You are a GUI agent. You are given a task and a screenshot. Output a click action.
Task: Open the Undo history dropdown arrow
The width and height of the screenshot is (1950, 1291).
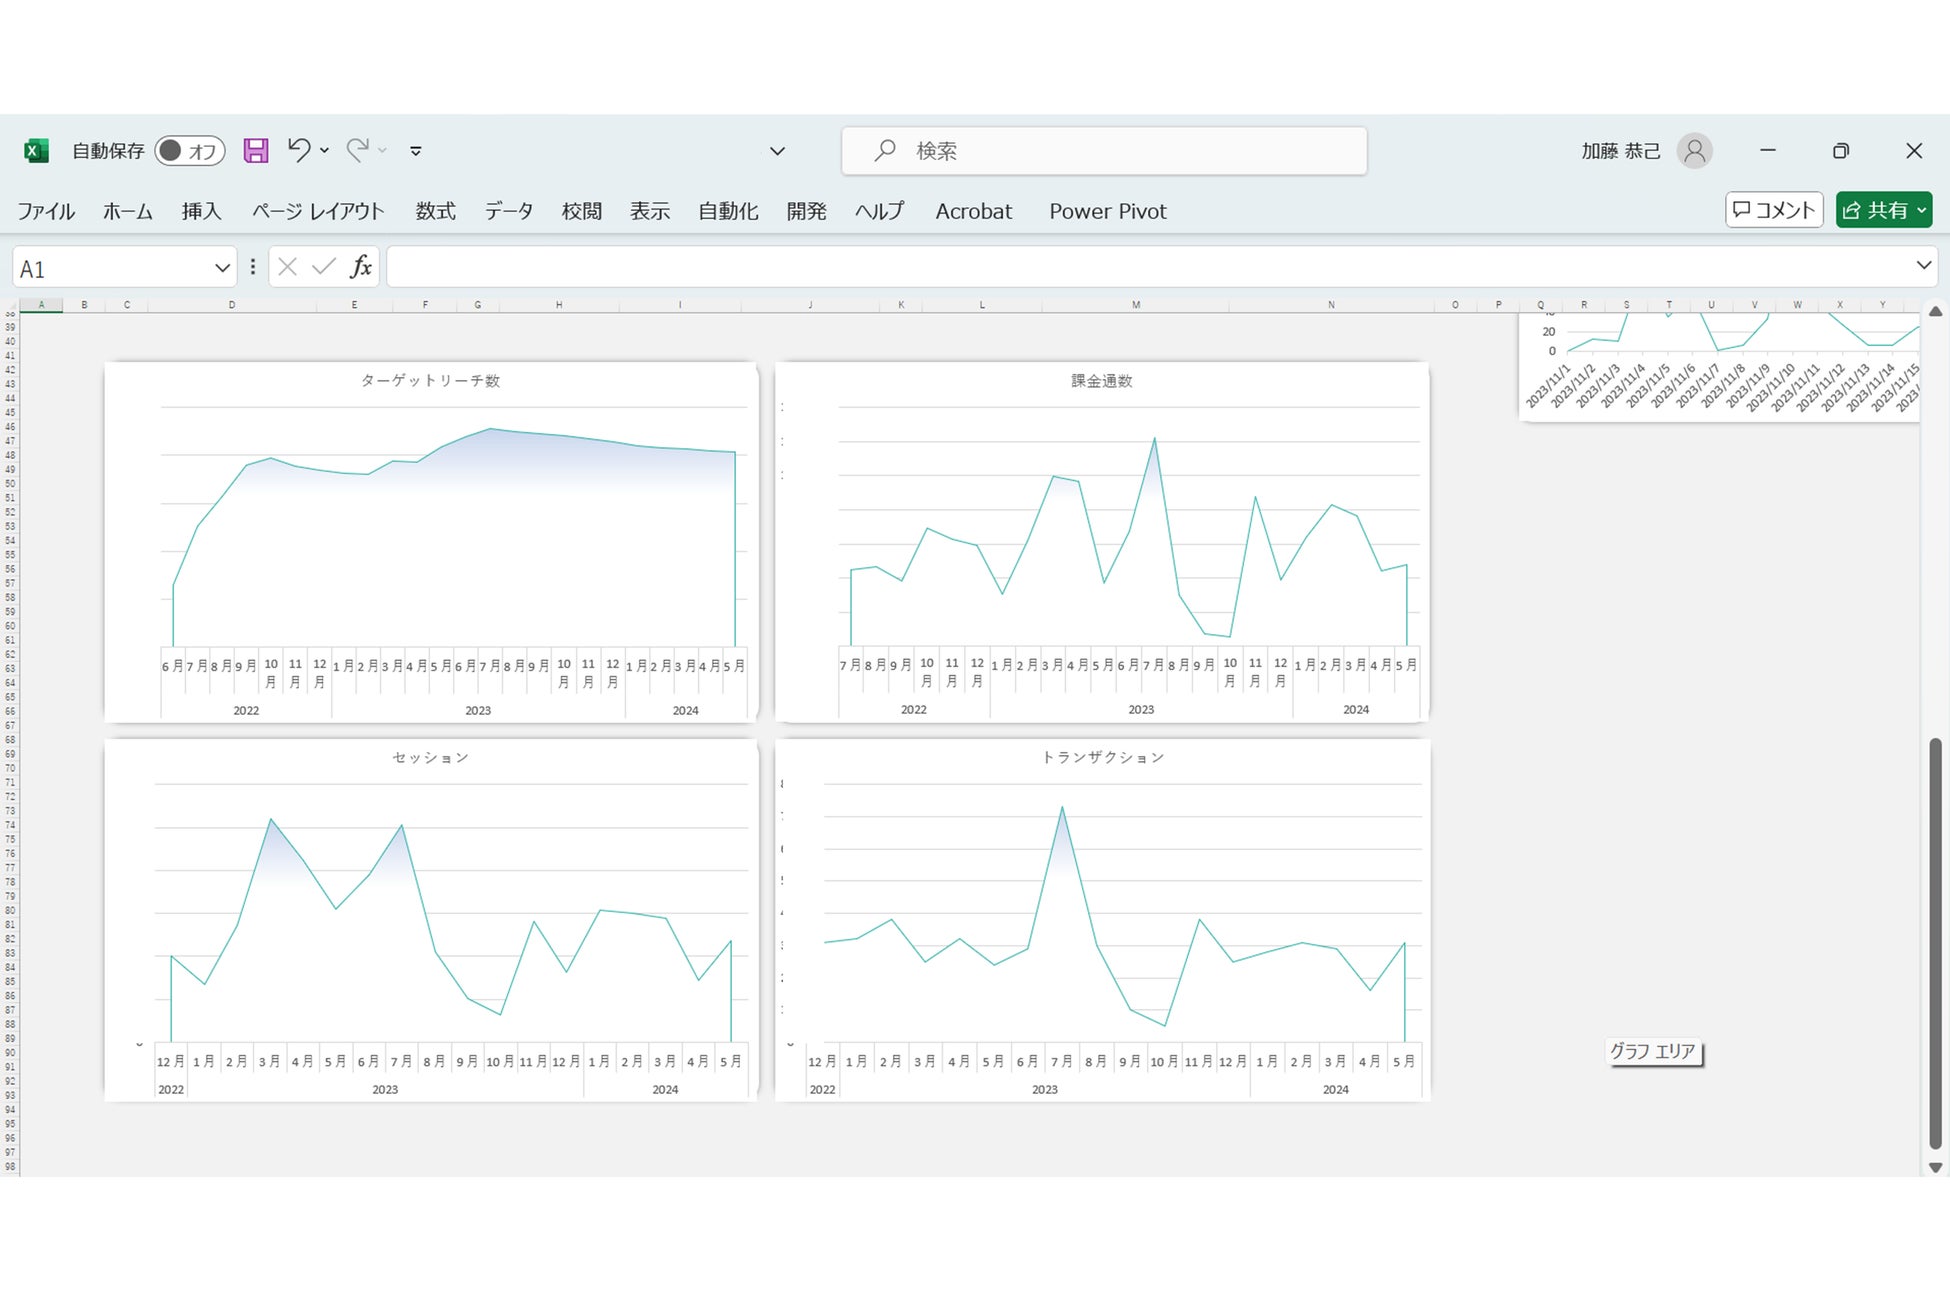[x=325, y=151]
